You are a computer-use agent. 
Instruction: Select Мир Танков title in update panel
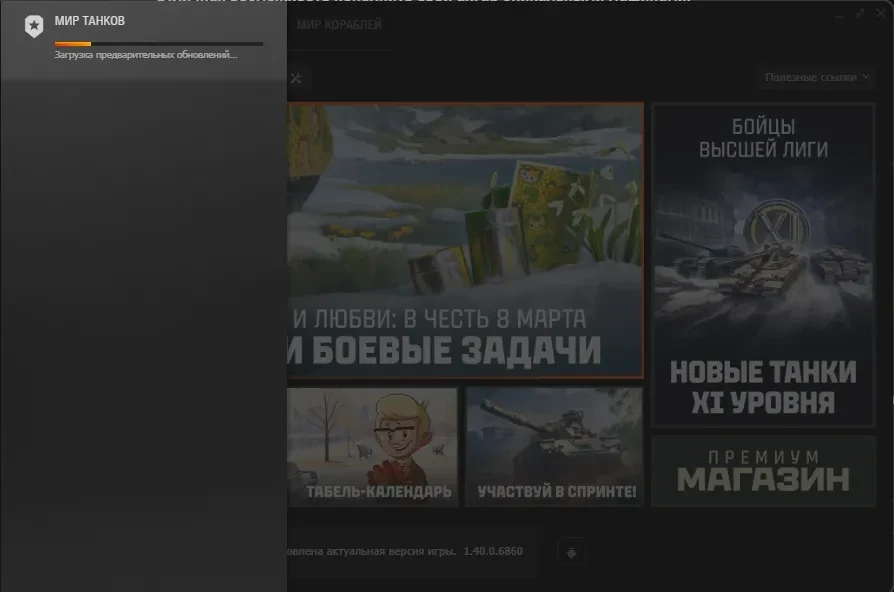(x=90, y=21)
